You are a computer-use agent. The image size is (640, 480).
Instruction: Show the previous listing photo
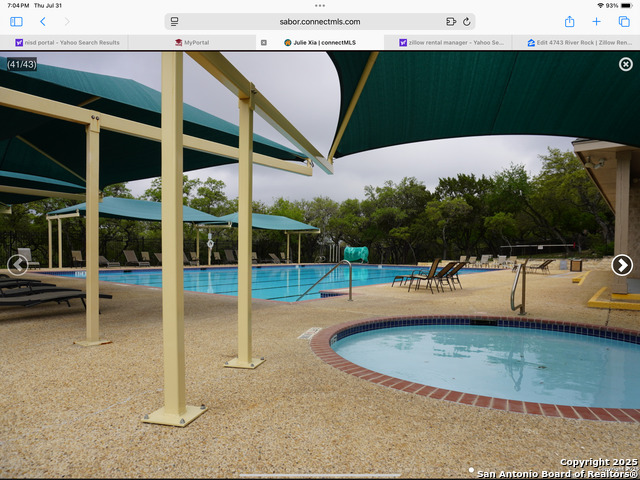coord(17,265)
